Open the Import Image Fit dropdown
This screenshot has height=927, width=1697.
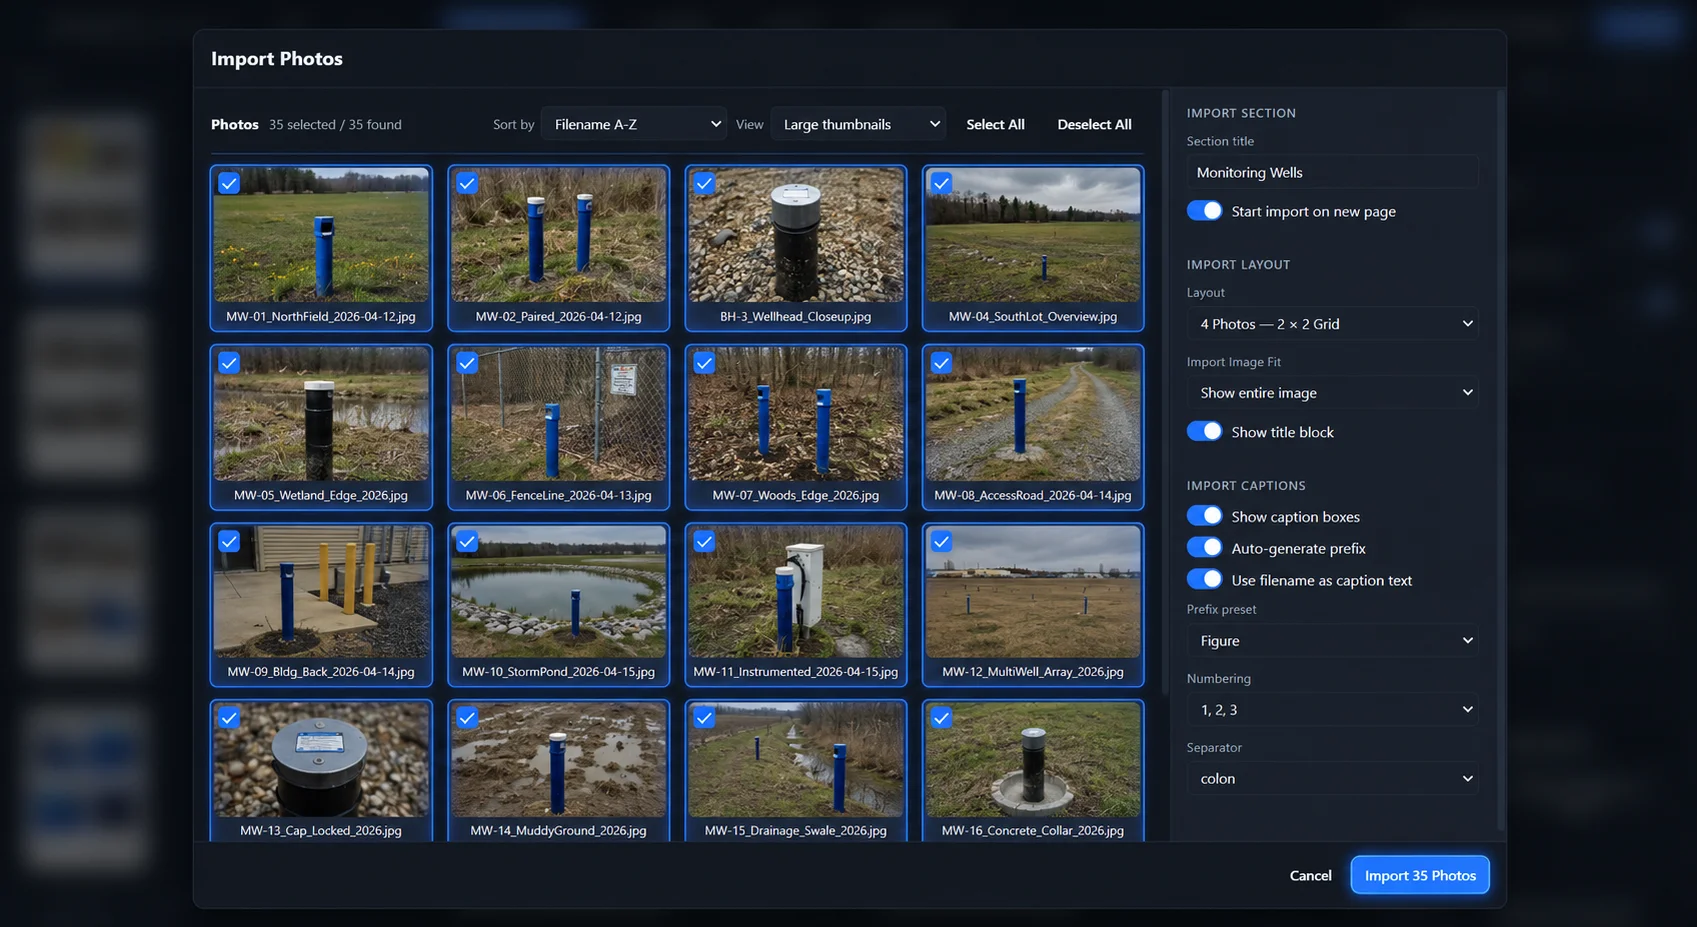(1333, 393)
